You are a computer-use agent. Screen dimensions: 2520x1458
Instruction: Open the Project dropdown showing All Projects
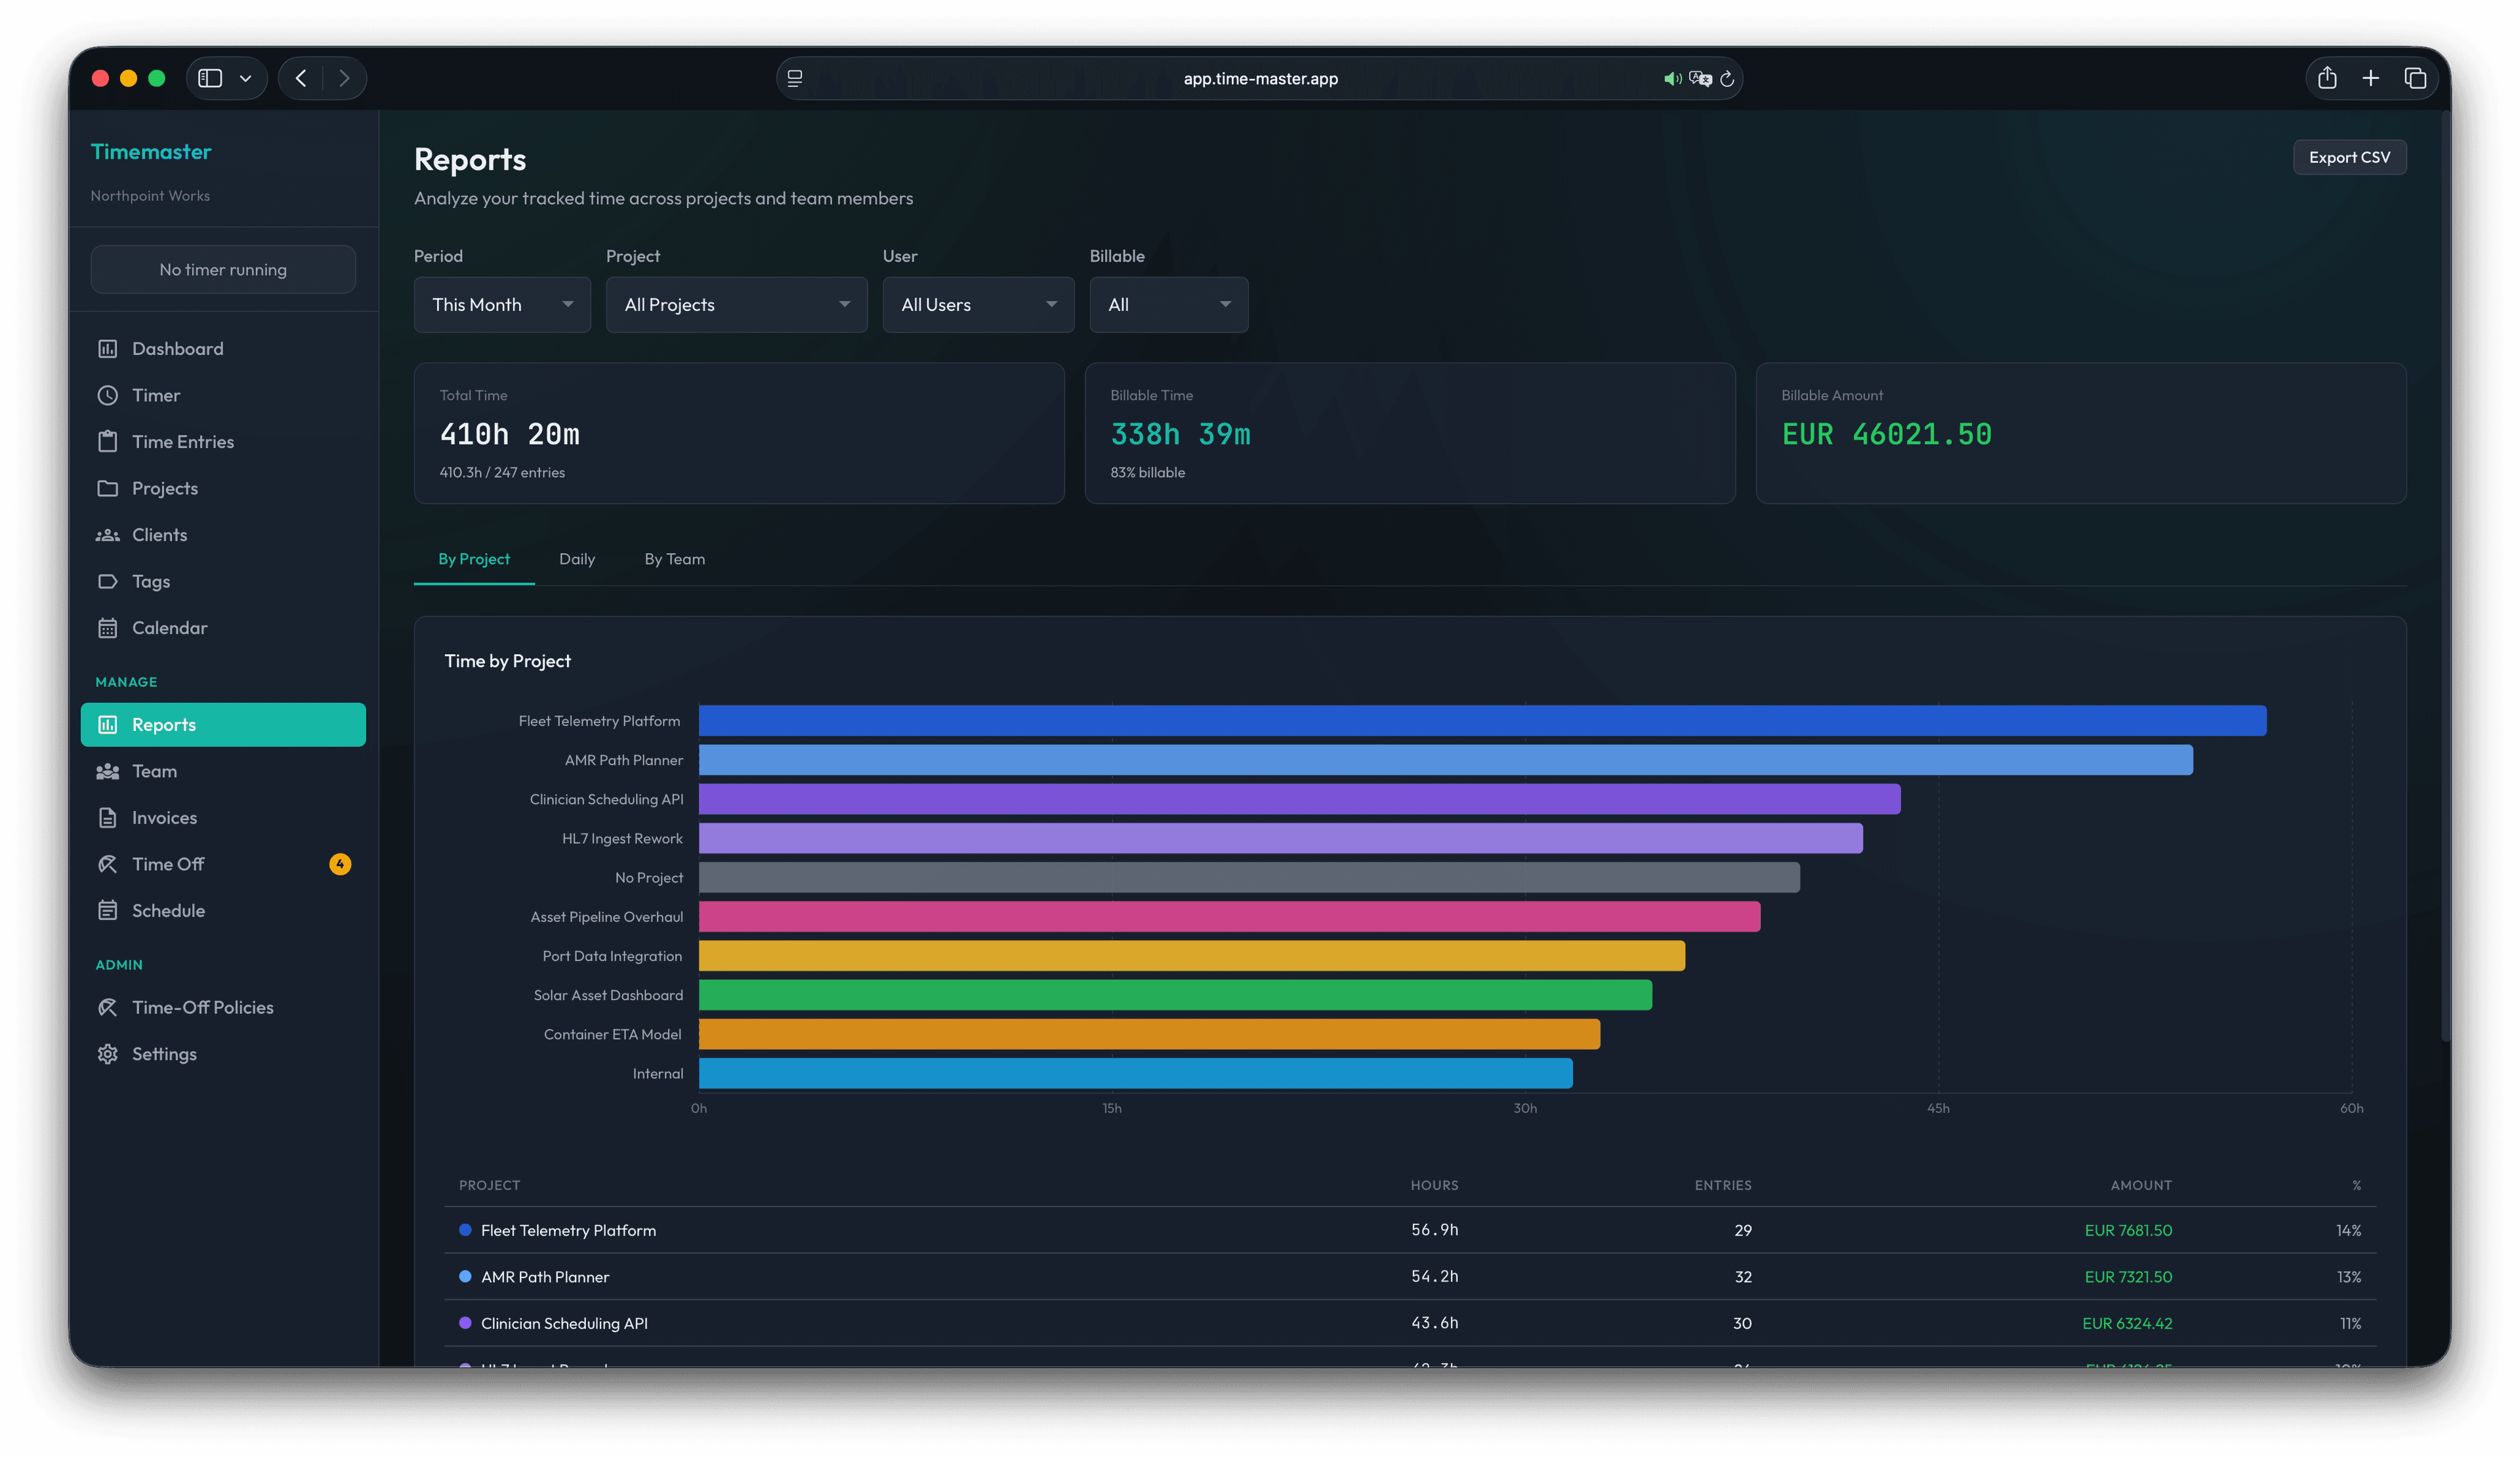(736, 305)
